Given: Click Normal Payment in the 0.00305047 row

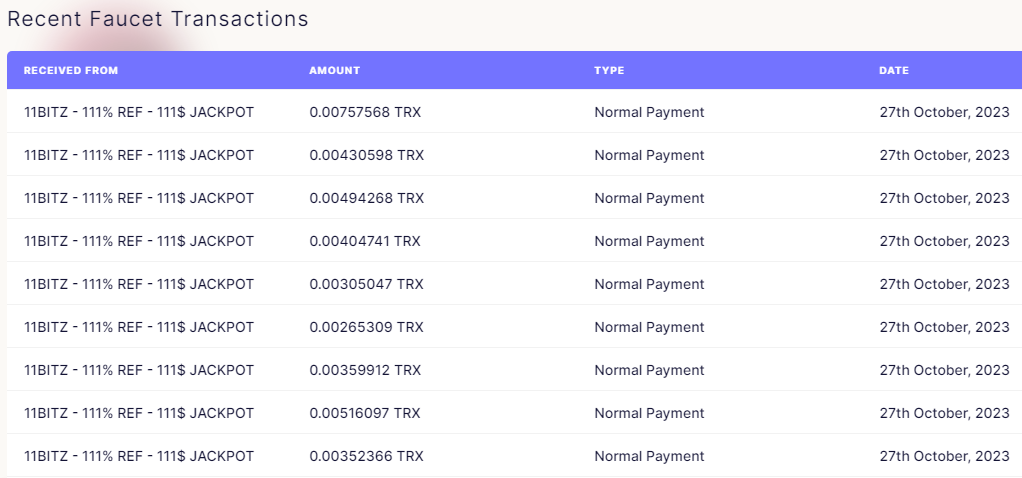Looking at the screenshot, I should coord(649,284).
